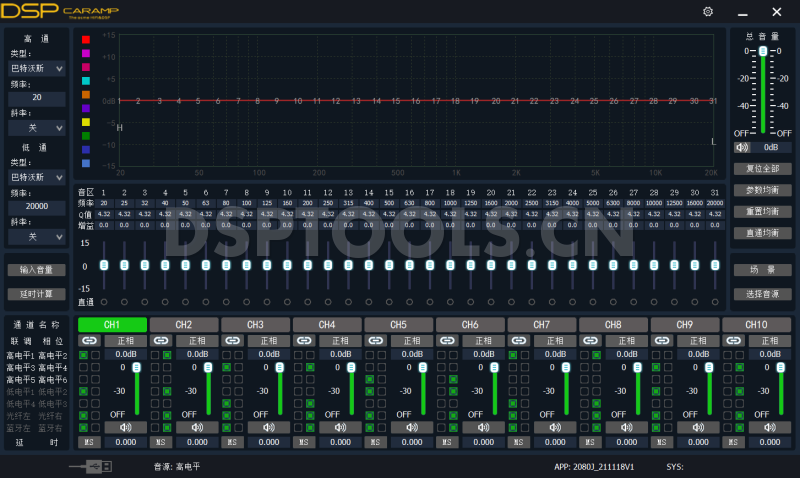The image size is (800, 478).
Task: Click the CH3 link channel icon
Action: [231, 340]
